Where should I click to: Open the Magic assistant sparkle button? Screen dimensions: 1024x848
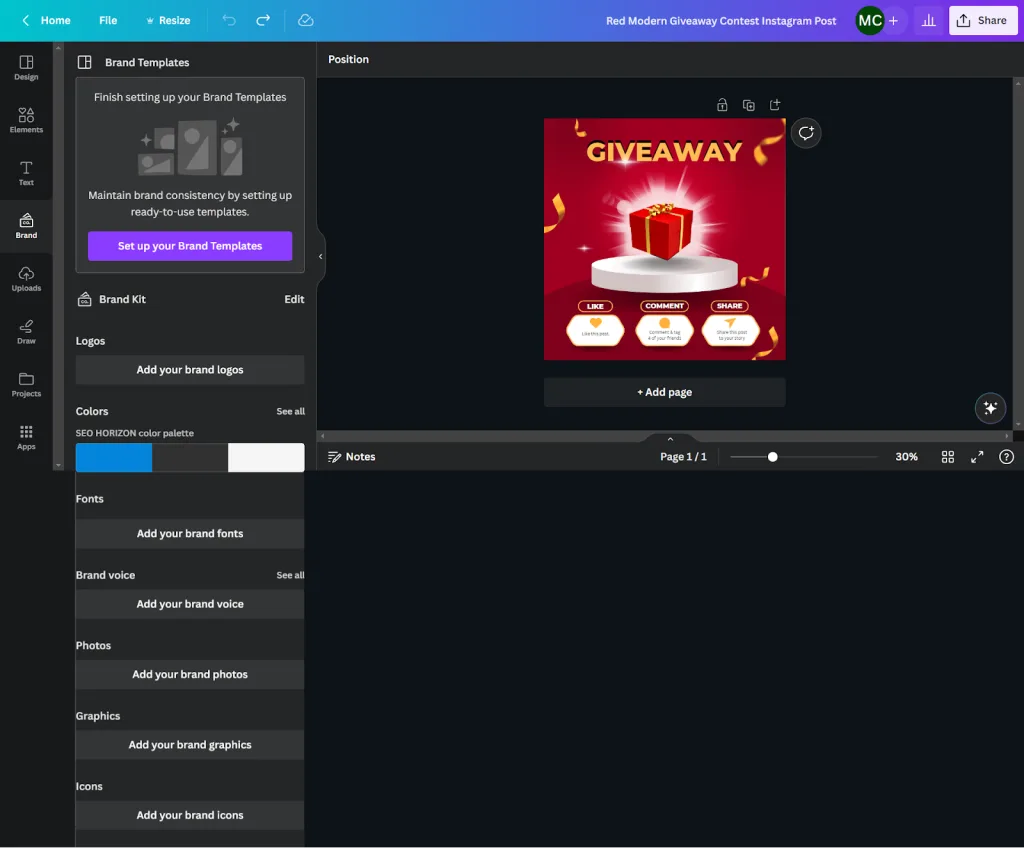[990, 408]
